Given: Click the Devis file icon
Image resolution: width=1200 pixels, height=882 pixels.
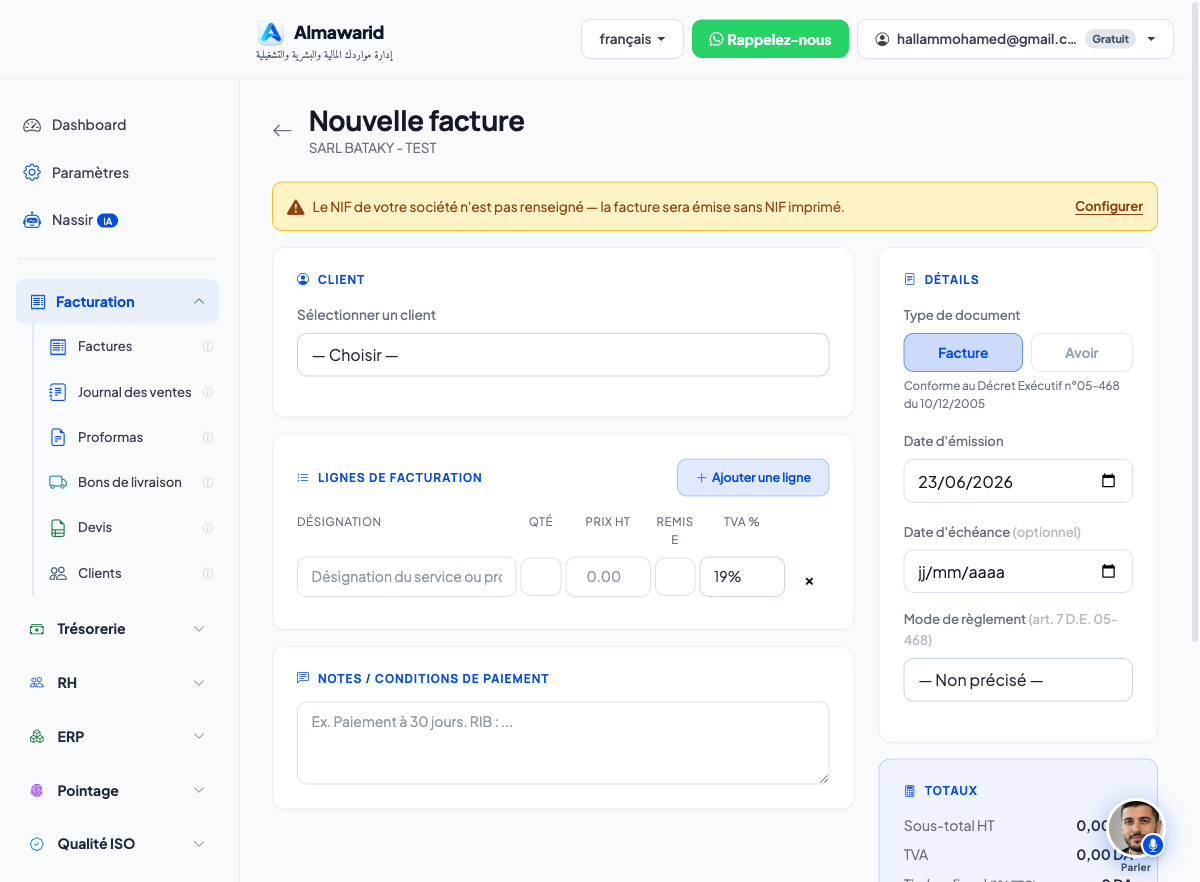Looking at the screenshot, I should click(58, 527).
